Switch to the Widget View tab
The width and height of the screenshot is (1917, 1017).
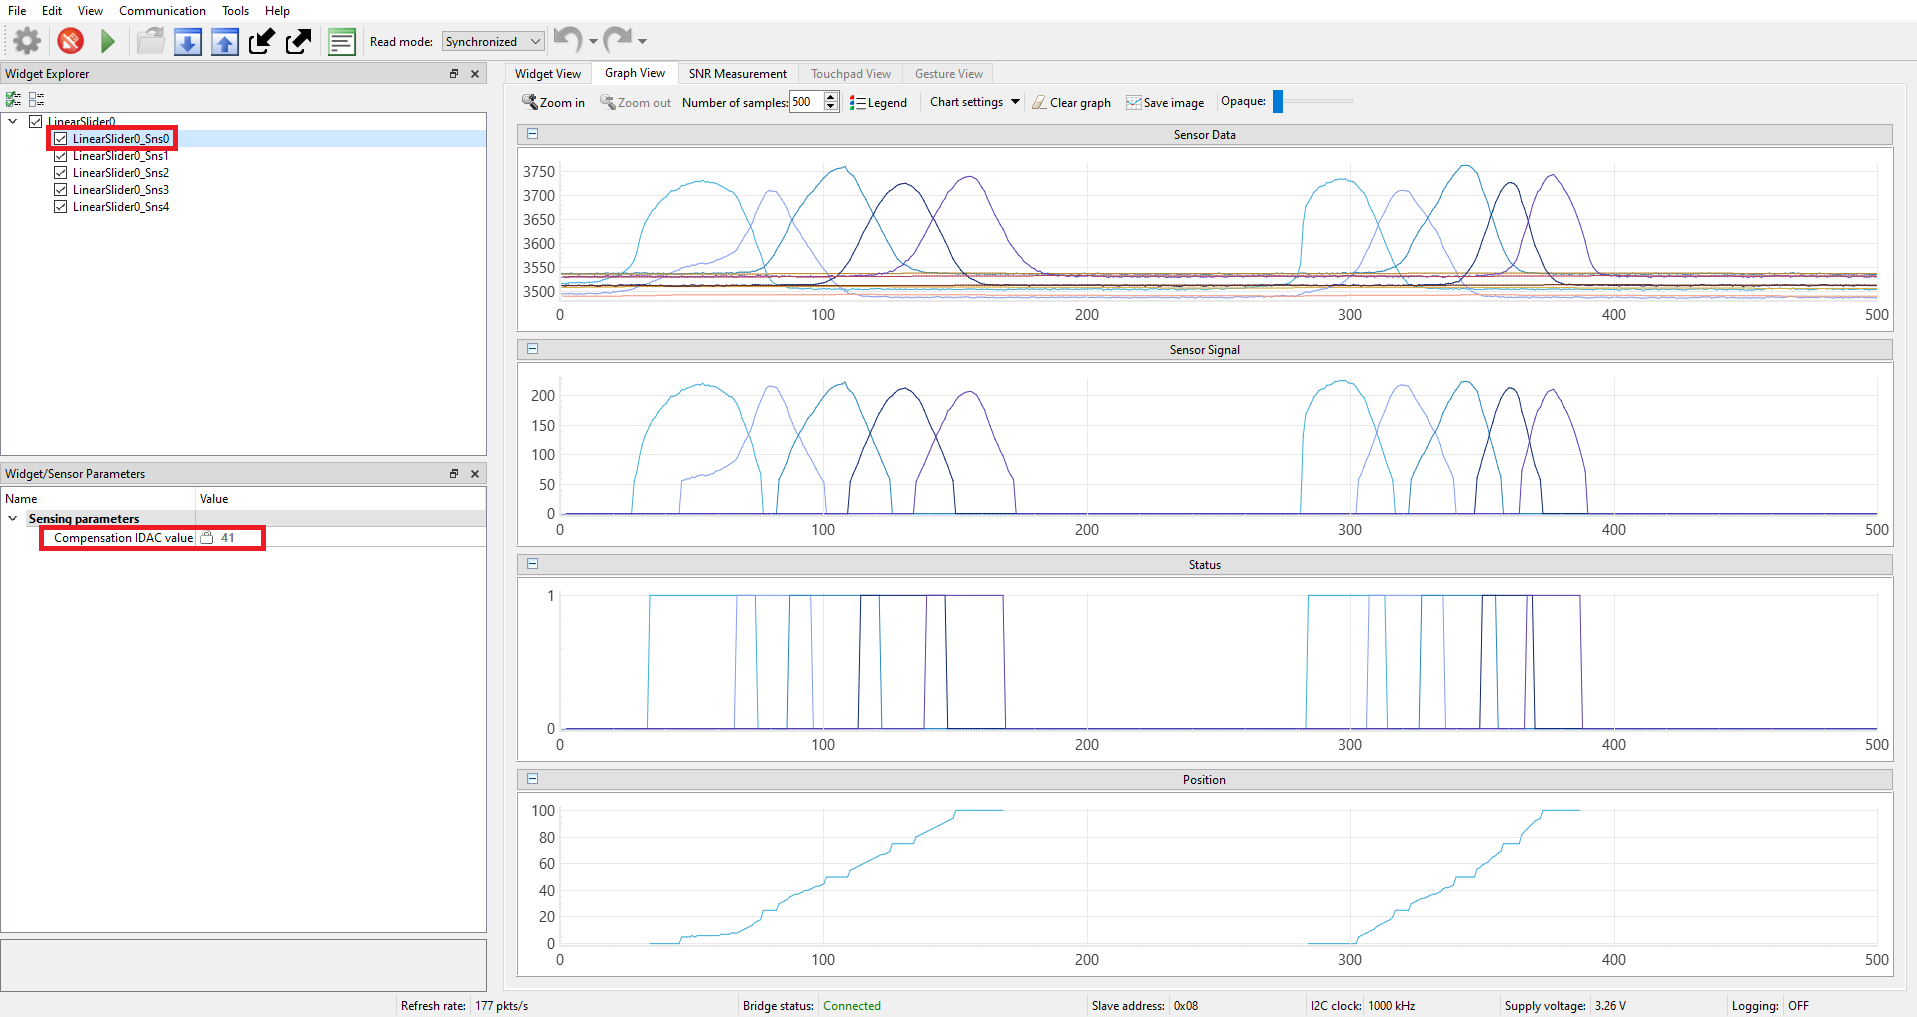pyautogui.click(x=548, y=74)
